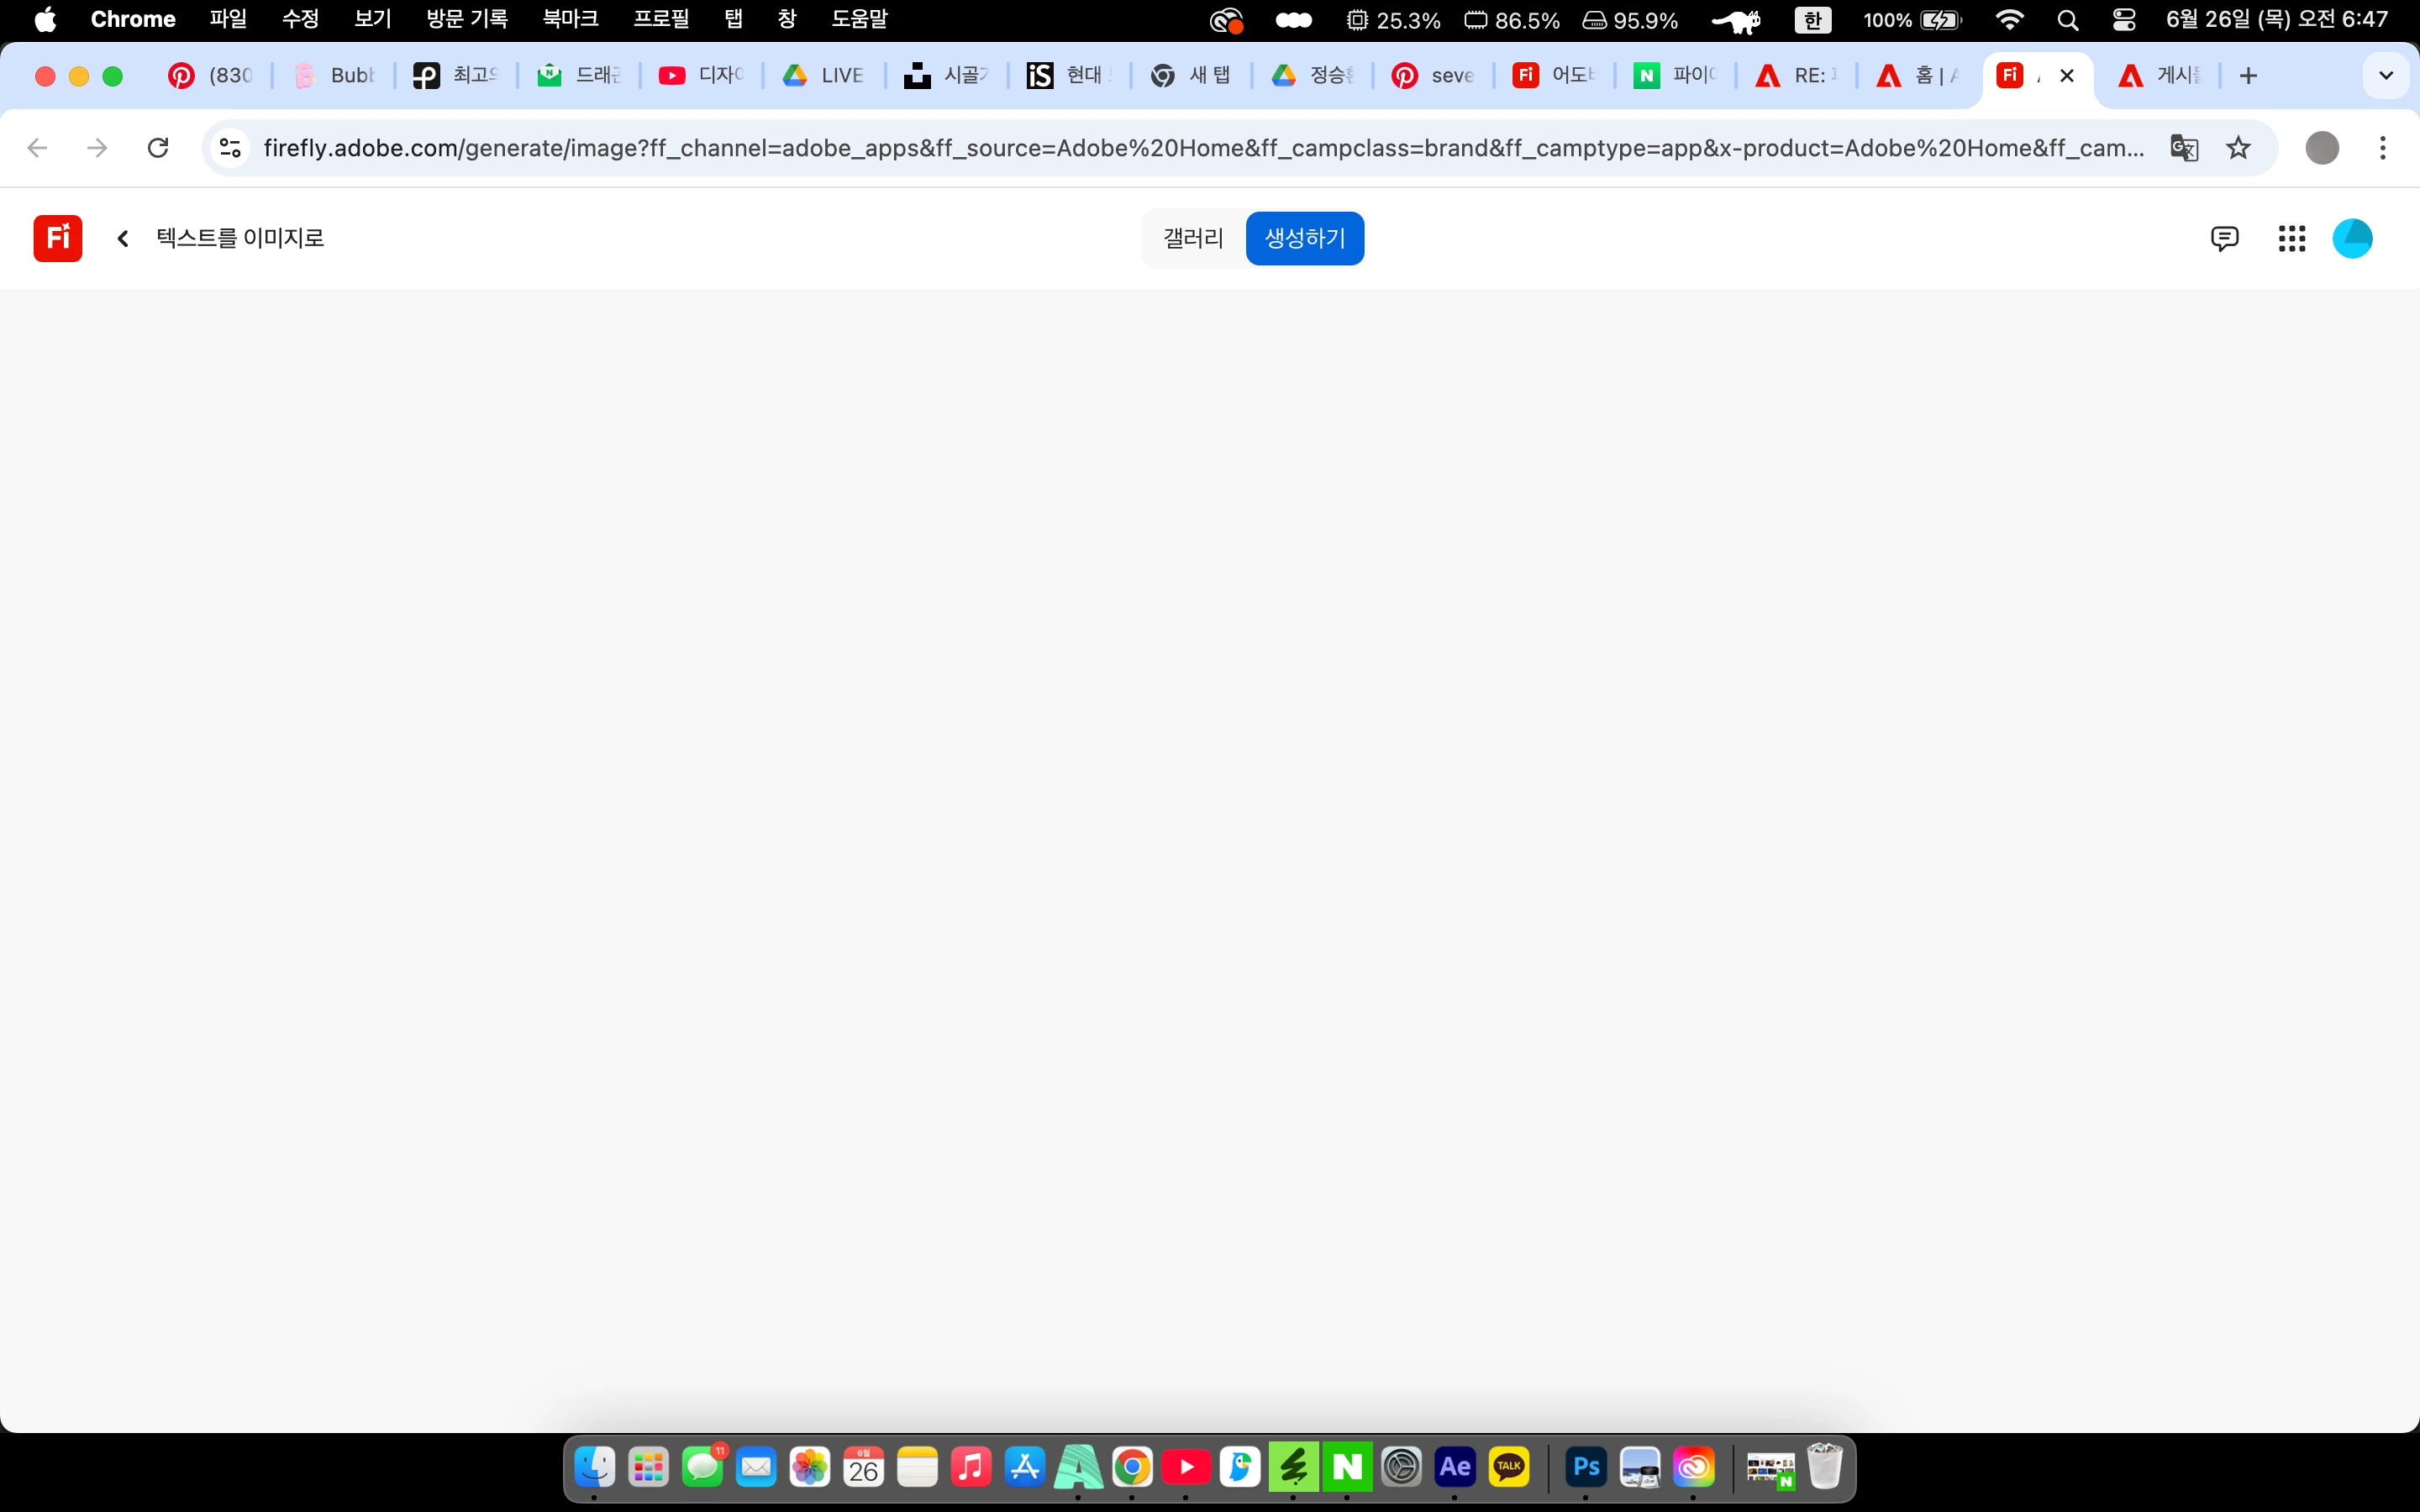The image size is (2420, 1512).
Task: Open the LIVE Google Drive tab
Action: 824,76
